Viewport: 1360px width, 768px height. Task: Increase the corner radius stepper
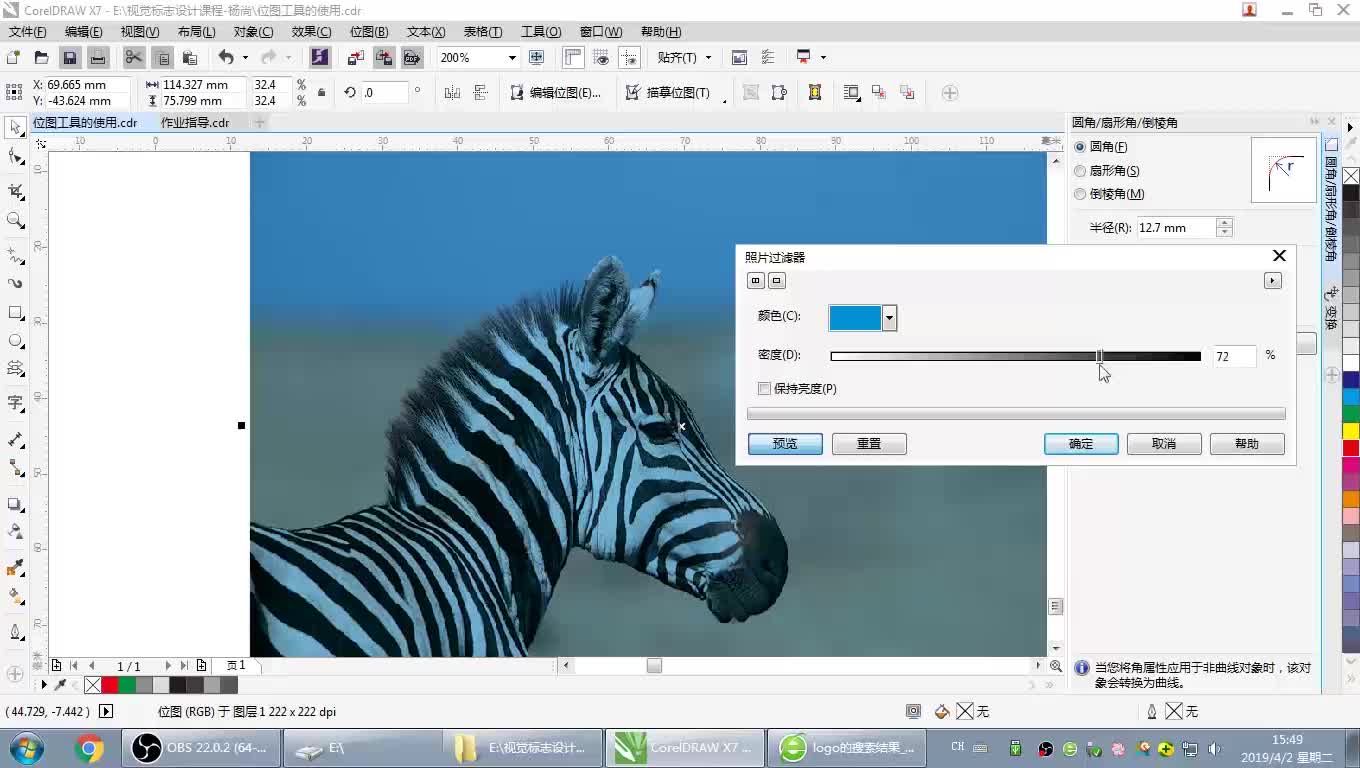1224,222
